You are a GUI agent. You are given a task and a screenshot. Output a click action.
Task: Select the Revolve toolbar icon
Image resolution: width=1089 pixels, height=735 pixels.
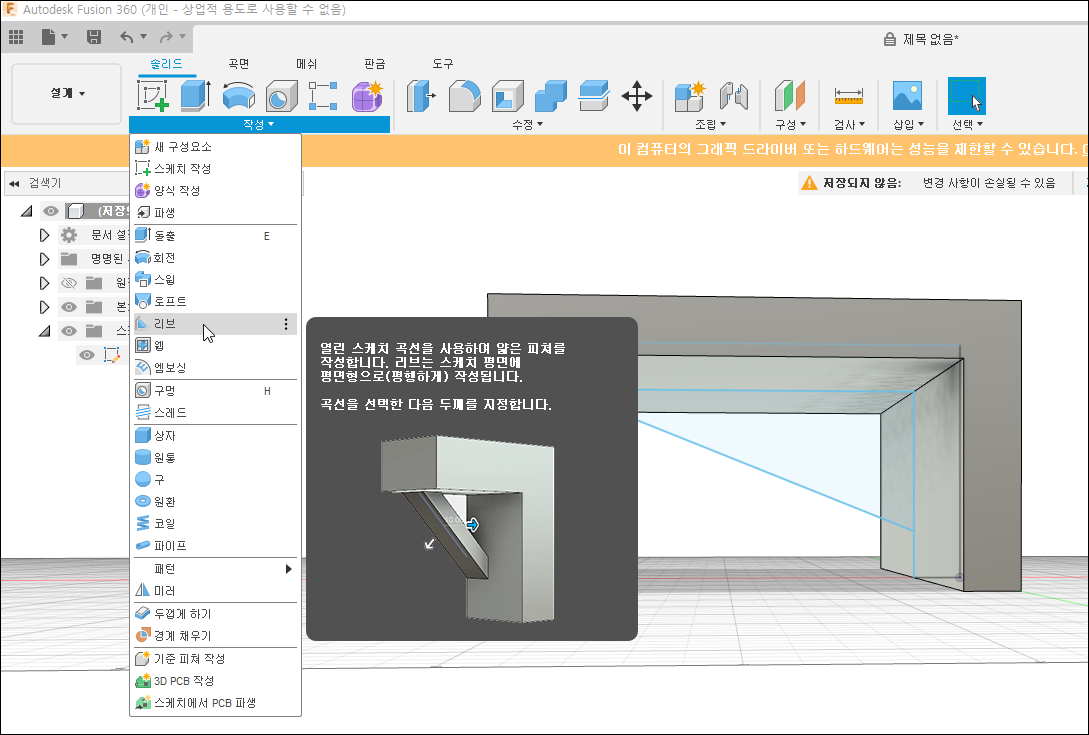(x=238, y=96)
